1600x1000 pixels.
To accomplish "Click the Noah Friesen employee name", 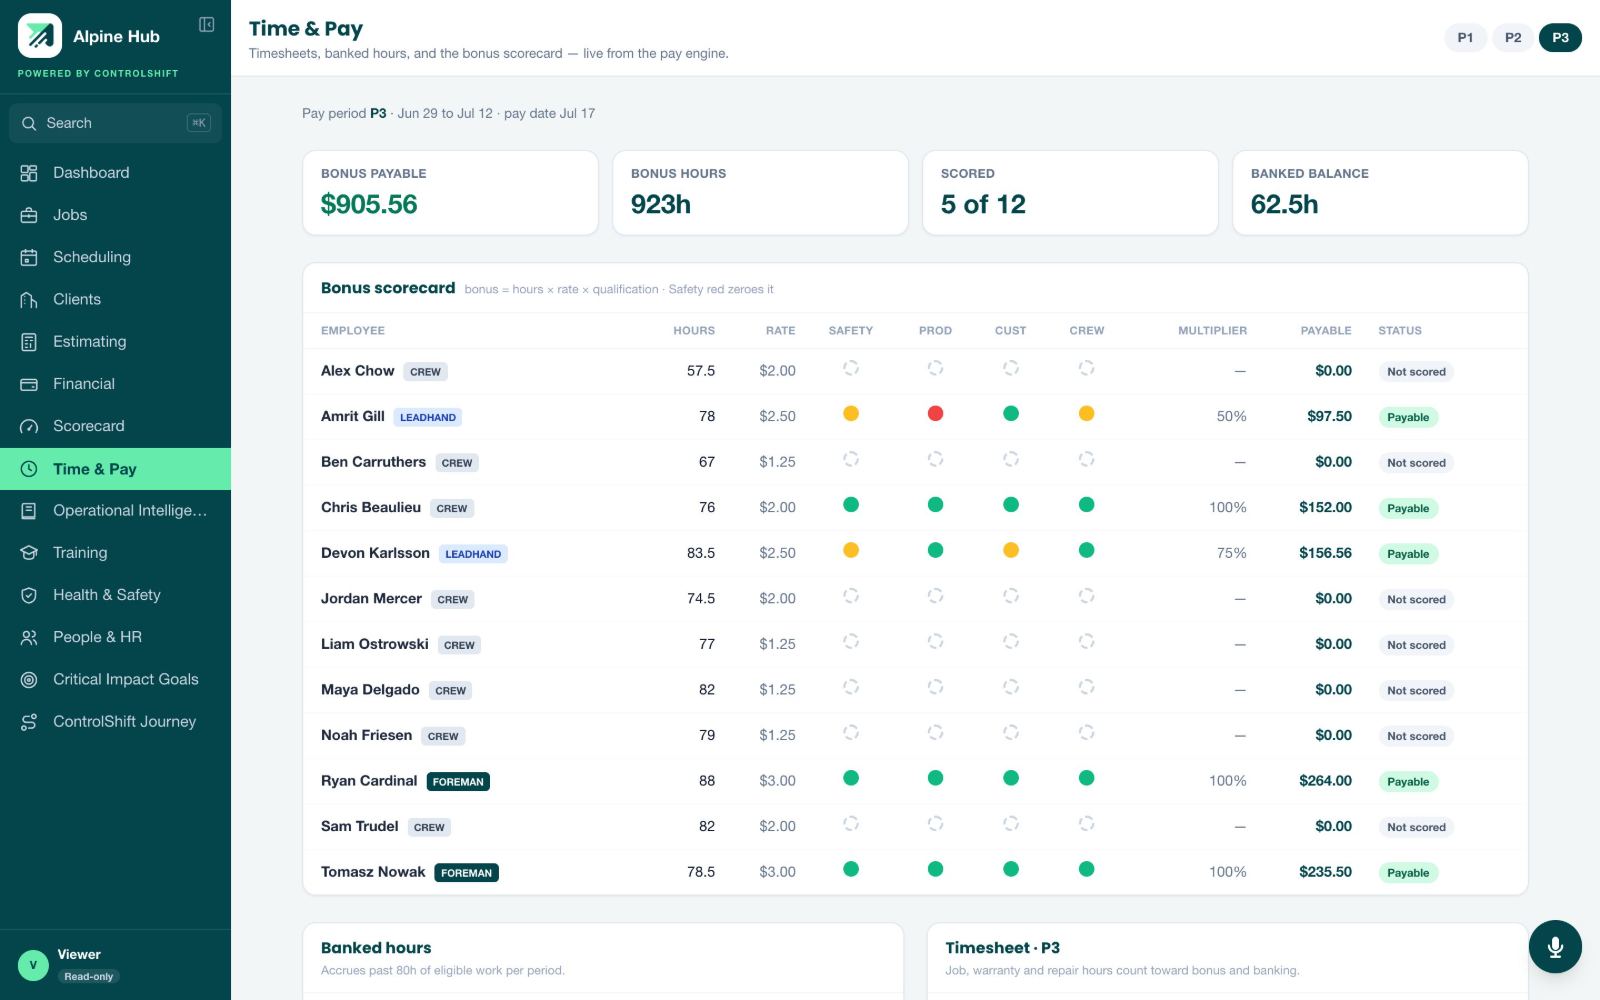I will click(x=366, y=735).
